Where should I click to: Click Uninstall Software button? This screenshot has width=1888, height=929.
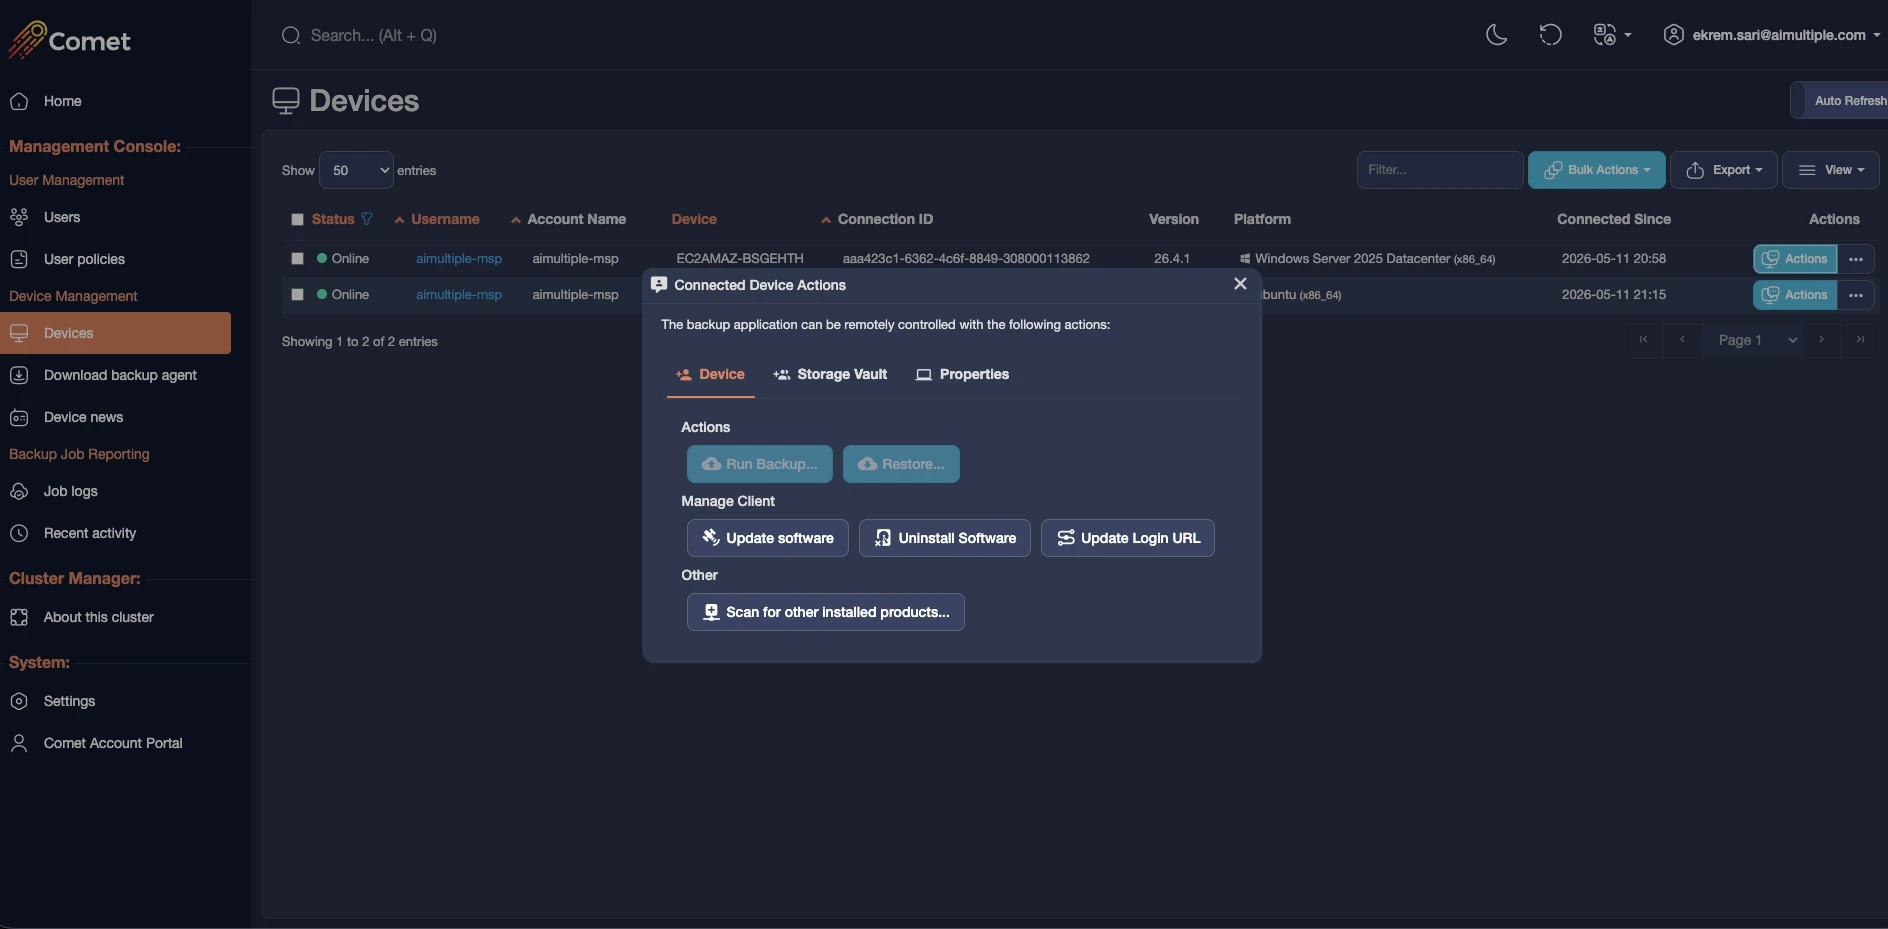tap(945, 538)
